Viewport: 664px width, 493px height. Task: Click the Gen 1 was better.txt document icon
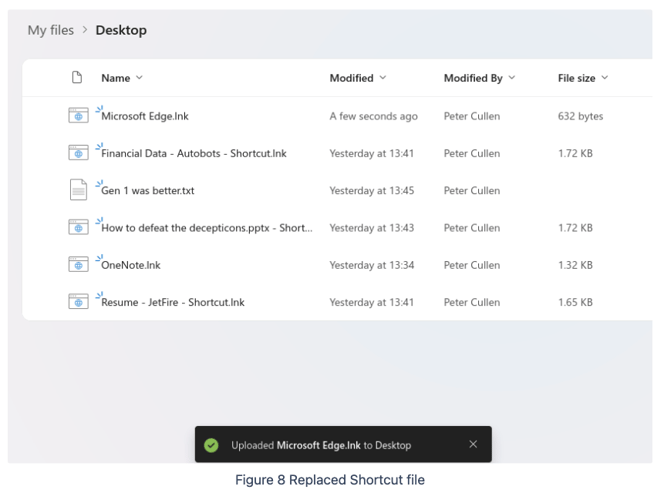[x=78, y=189]
